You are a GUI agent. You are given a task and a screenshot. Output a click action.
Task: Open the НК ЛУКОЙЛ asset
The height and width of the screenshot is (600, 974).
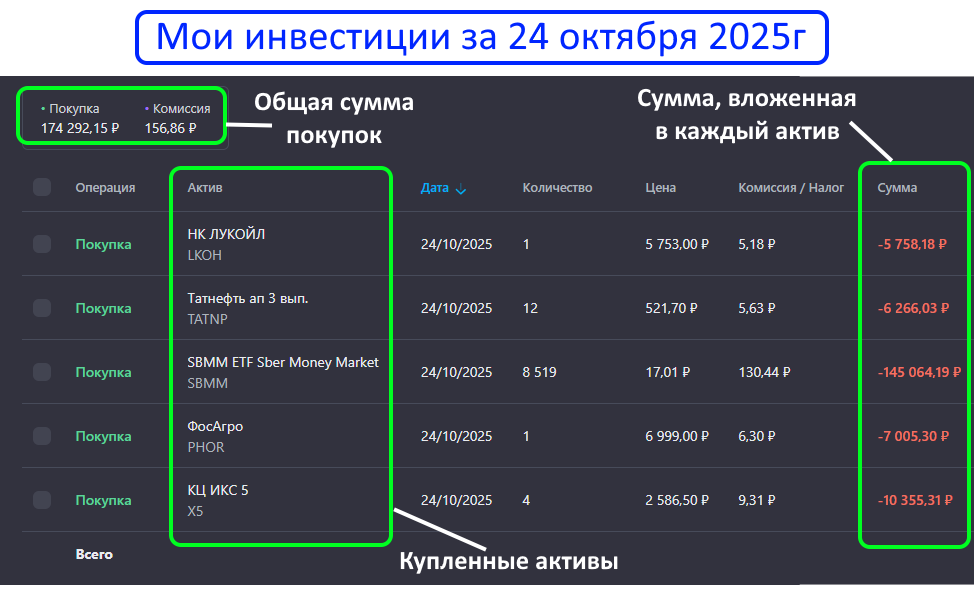point(226,234)
